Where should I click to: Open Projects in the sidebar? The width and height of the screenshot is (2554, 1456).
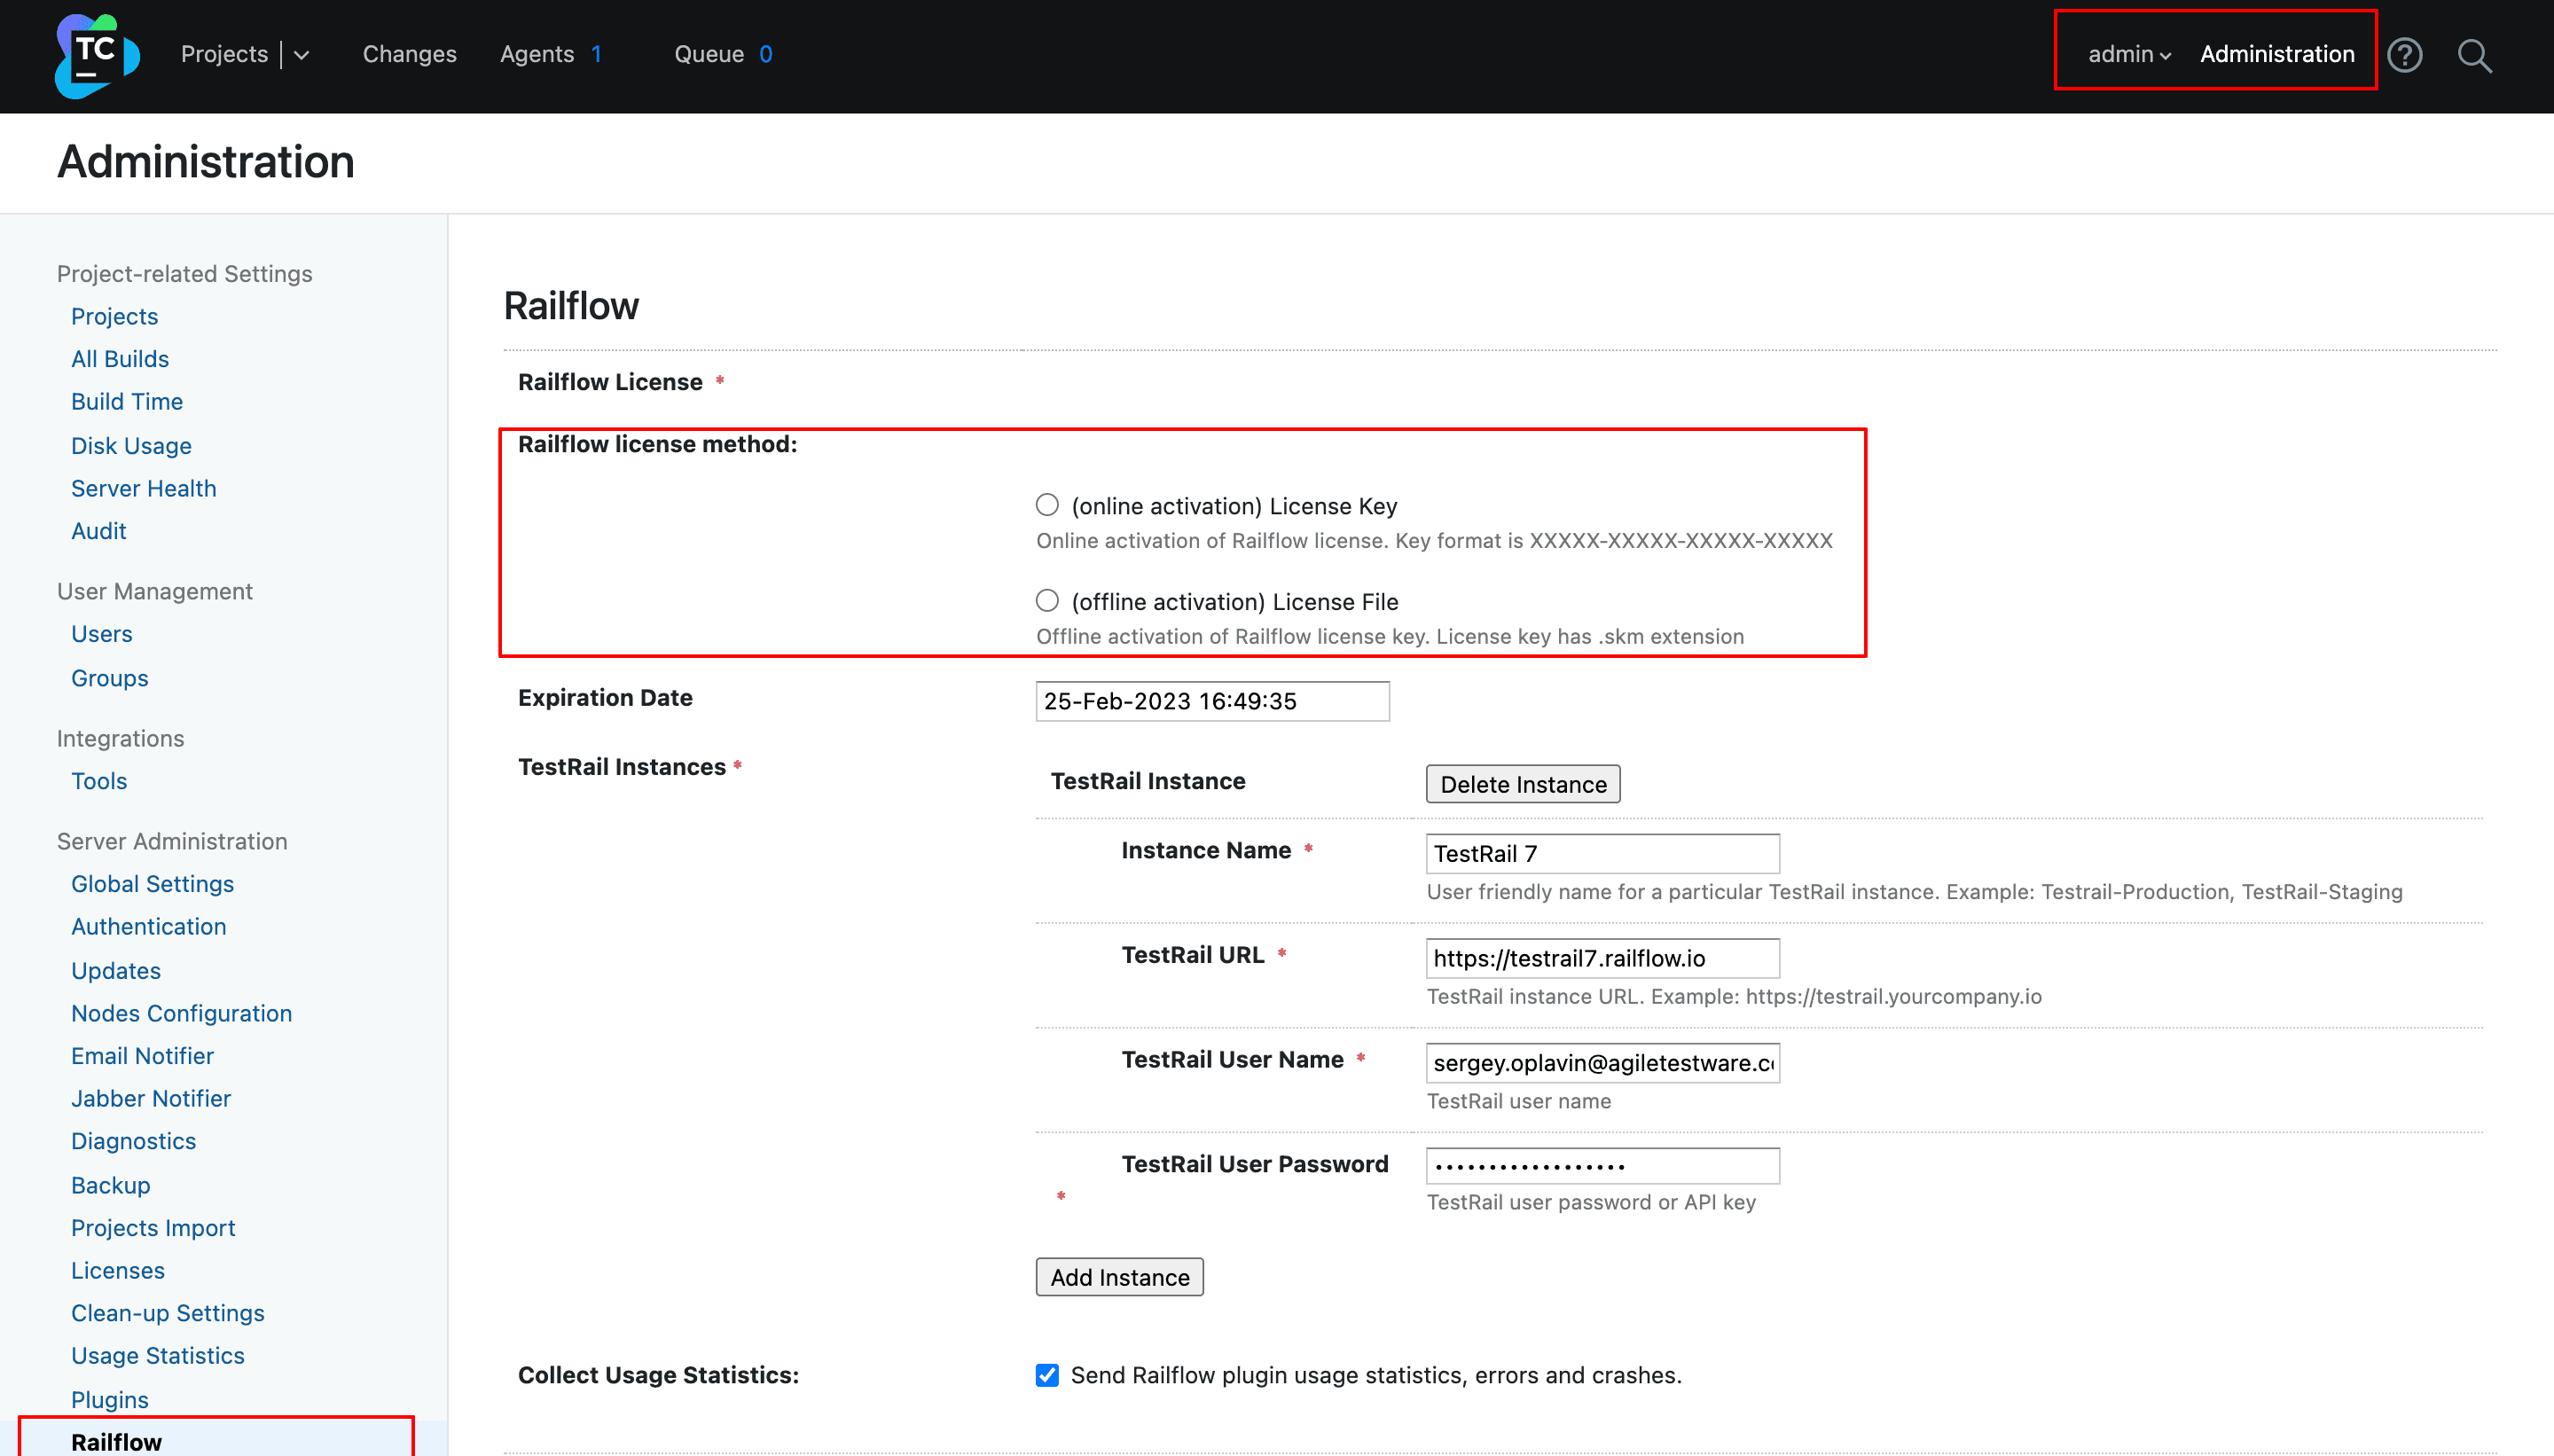[x=114, y=316]
